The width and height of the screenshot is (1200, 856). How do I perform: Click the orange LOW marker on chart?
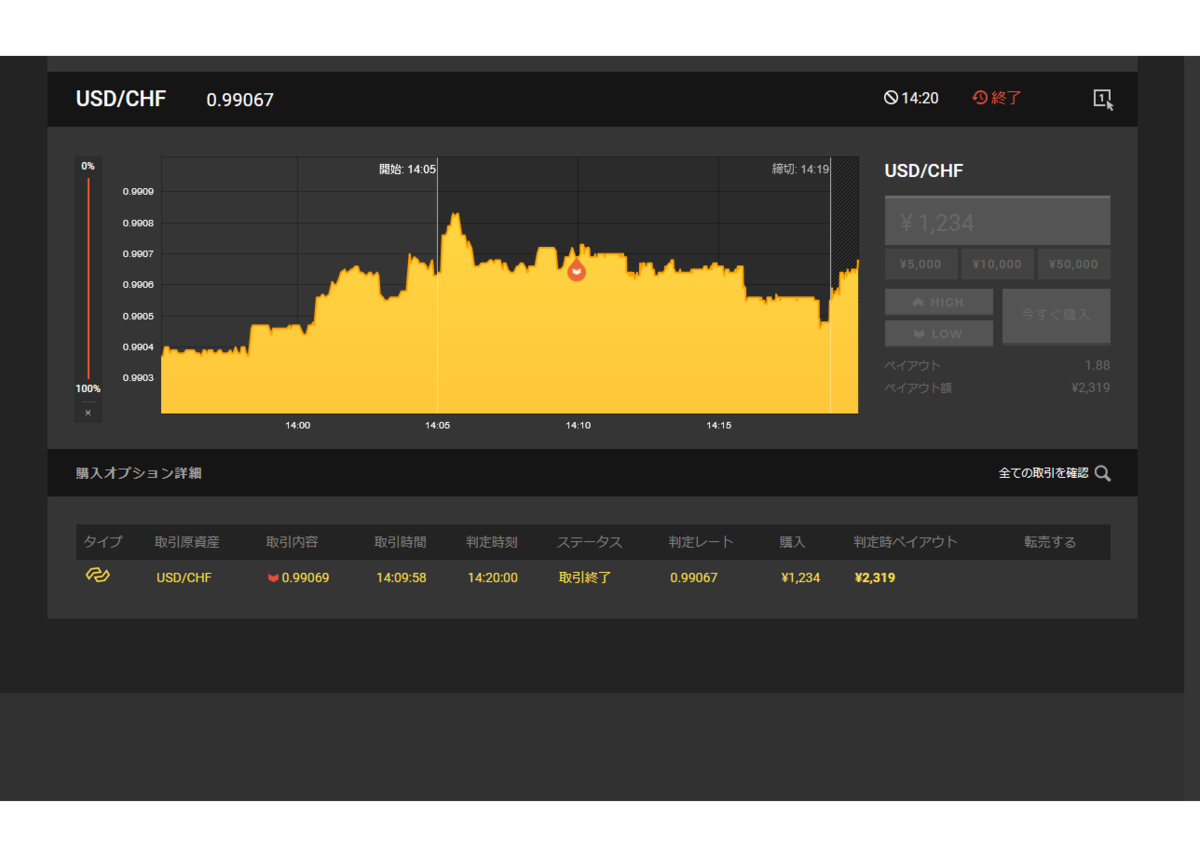click(576, 270)
